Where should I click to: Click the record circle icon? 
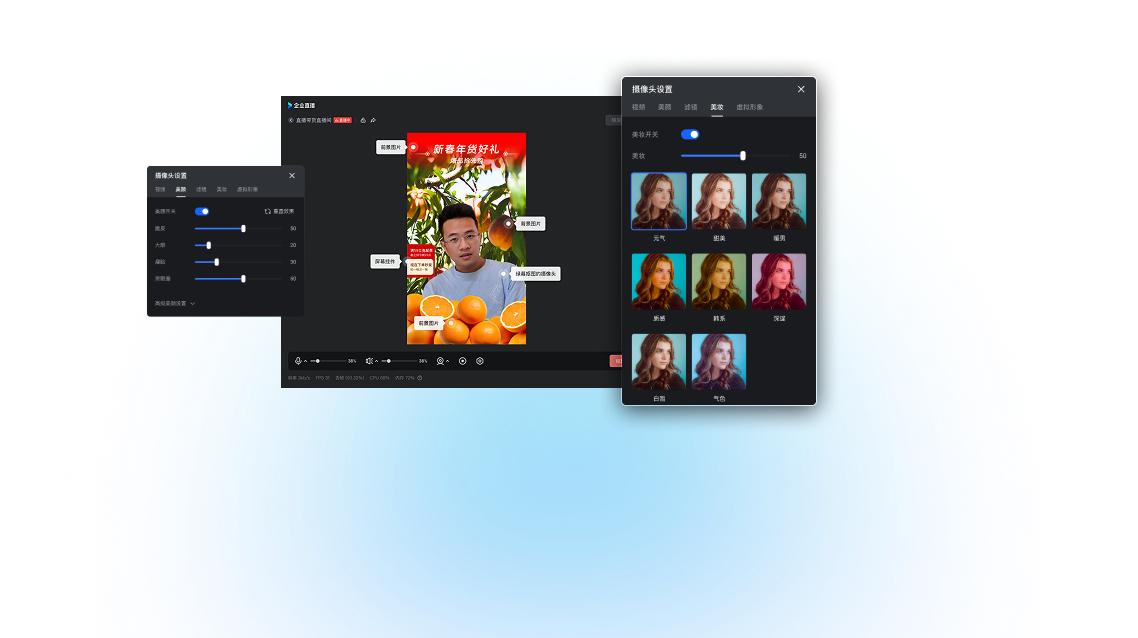coord(463,360)
